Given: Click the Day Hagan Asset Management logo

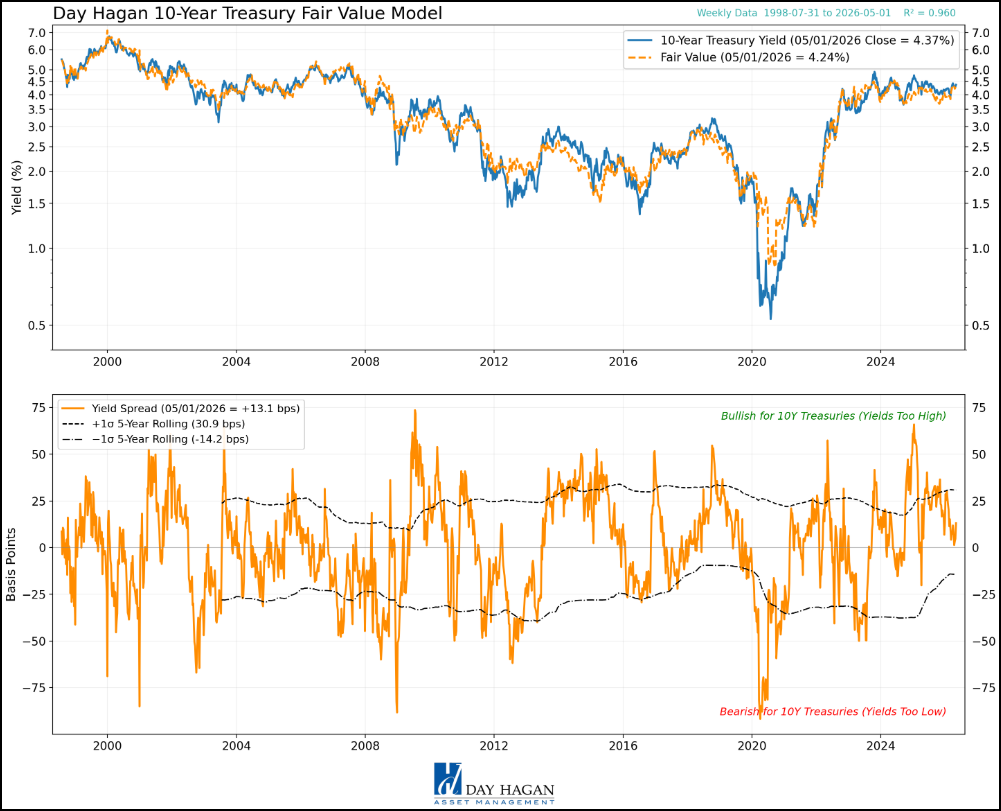Looking at the screenshot, I should 494,784.
